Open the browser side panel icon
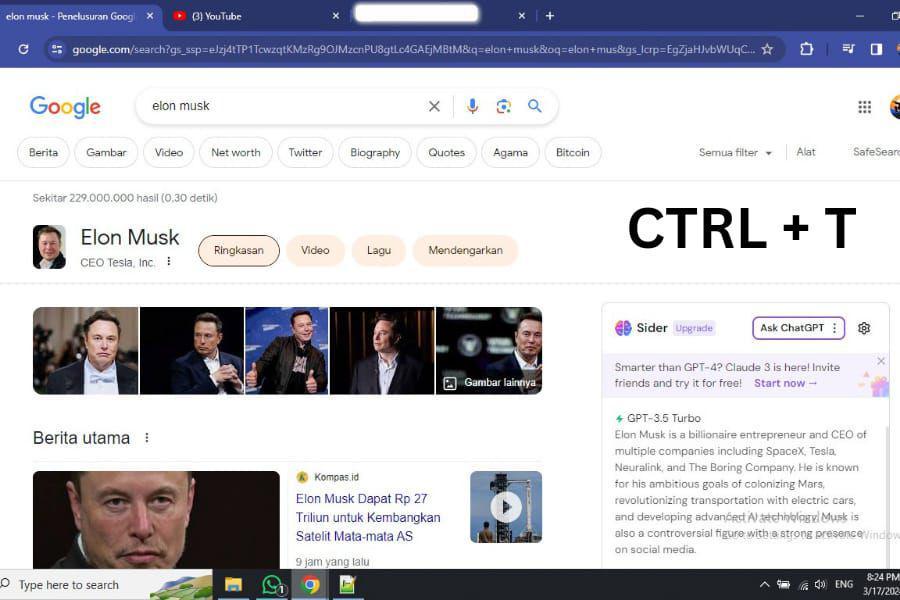This screenshot has height=600, width=900. (x=876, y=49)
